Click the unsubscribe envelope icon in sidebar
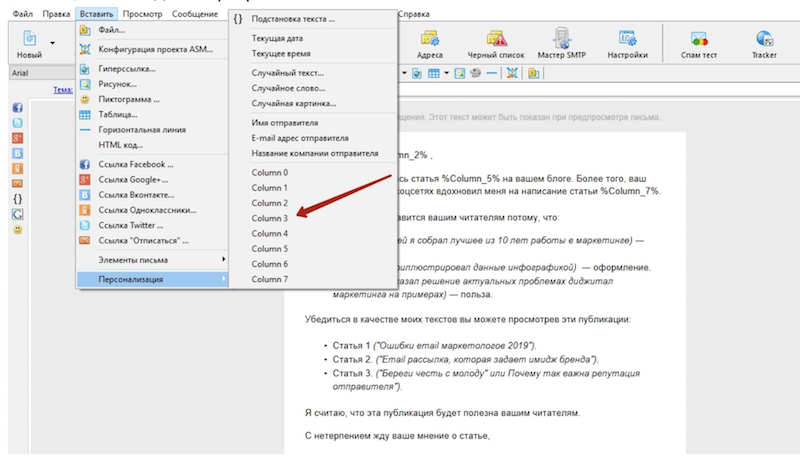 [17, 184]
